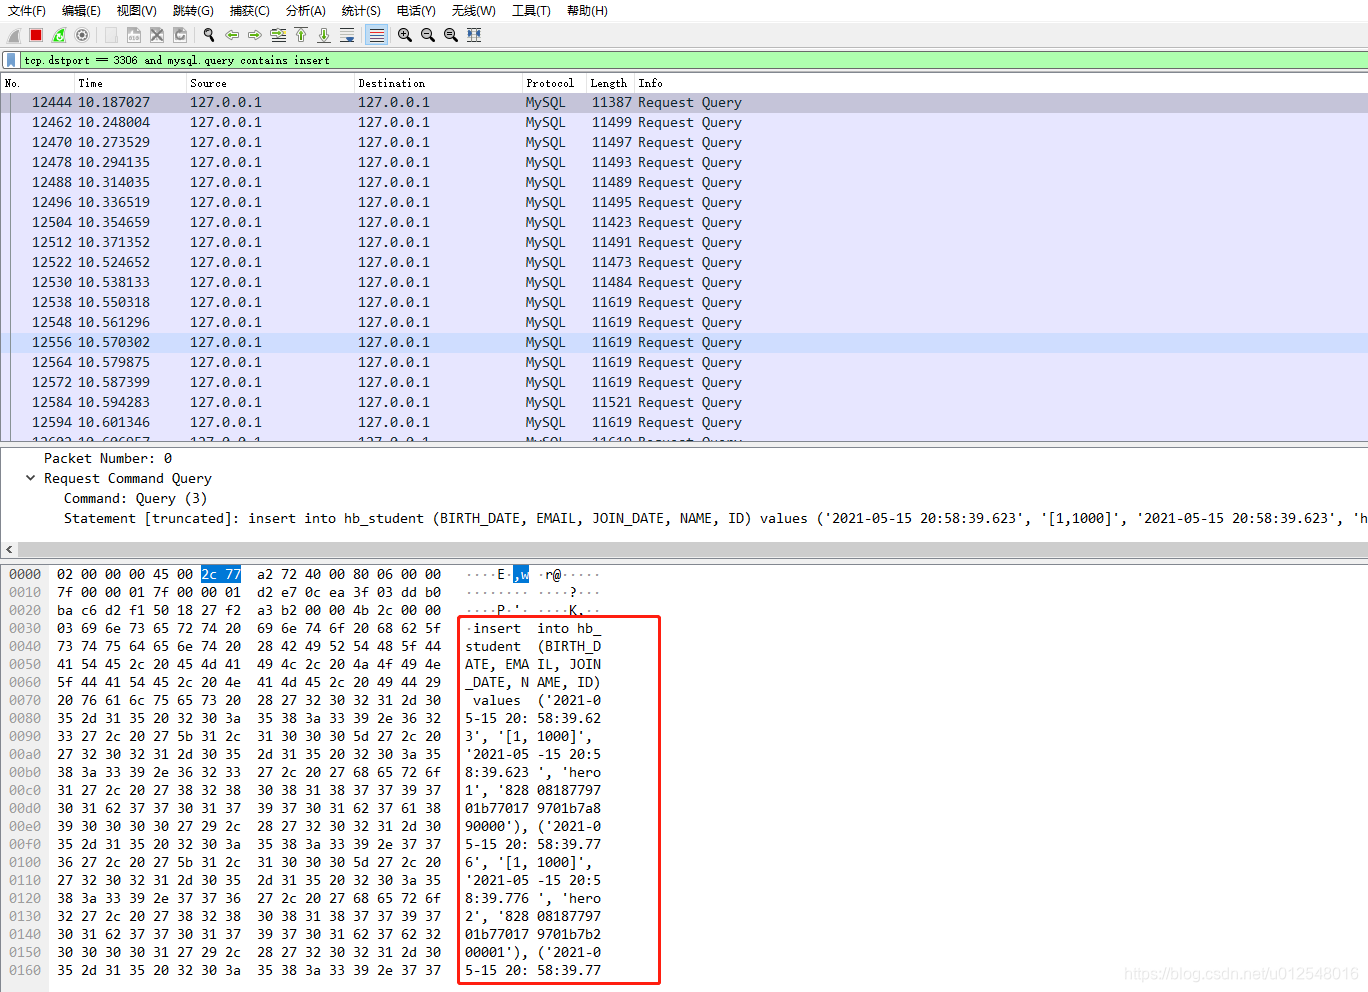Viewport: 1368px width, 992px height.
Task: Sort by the Length column header
Action: (610, 83)
